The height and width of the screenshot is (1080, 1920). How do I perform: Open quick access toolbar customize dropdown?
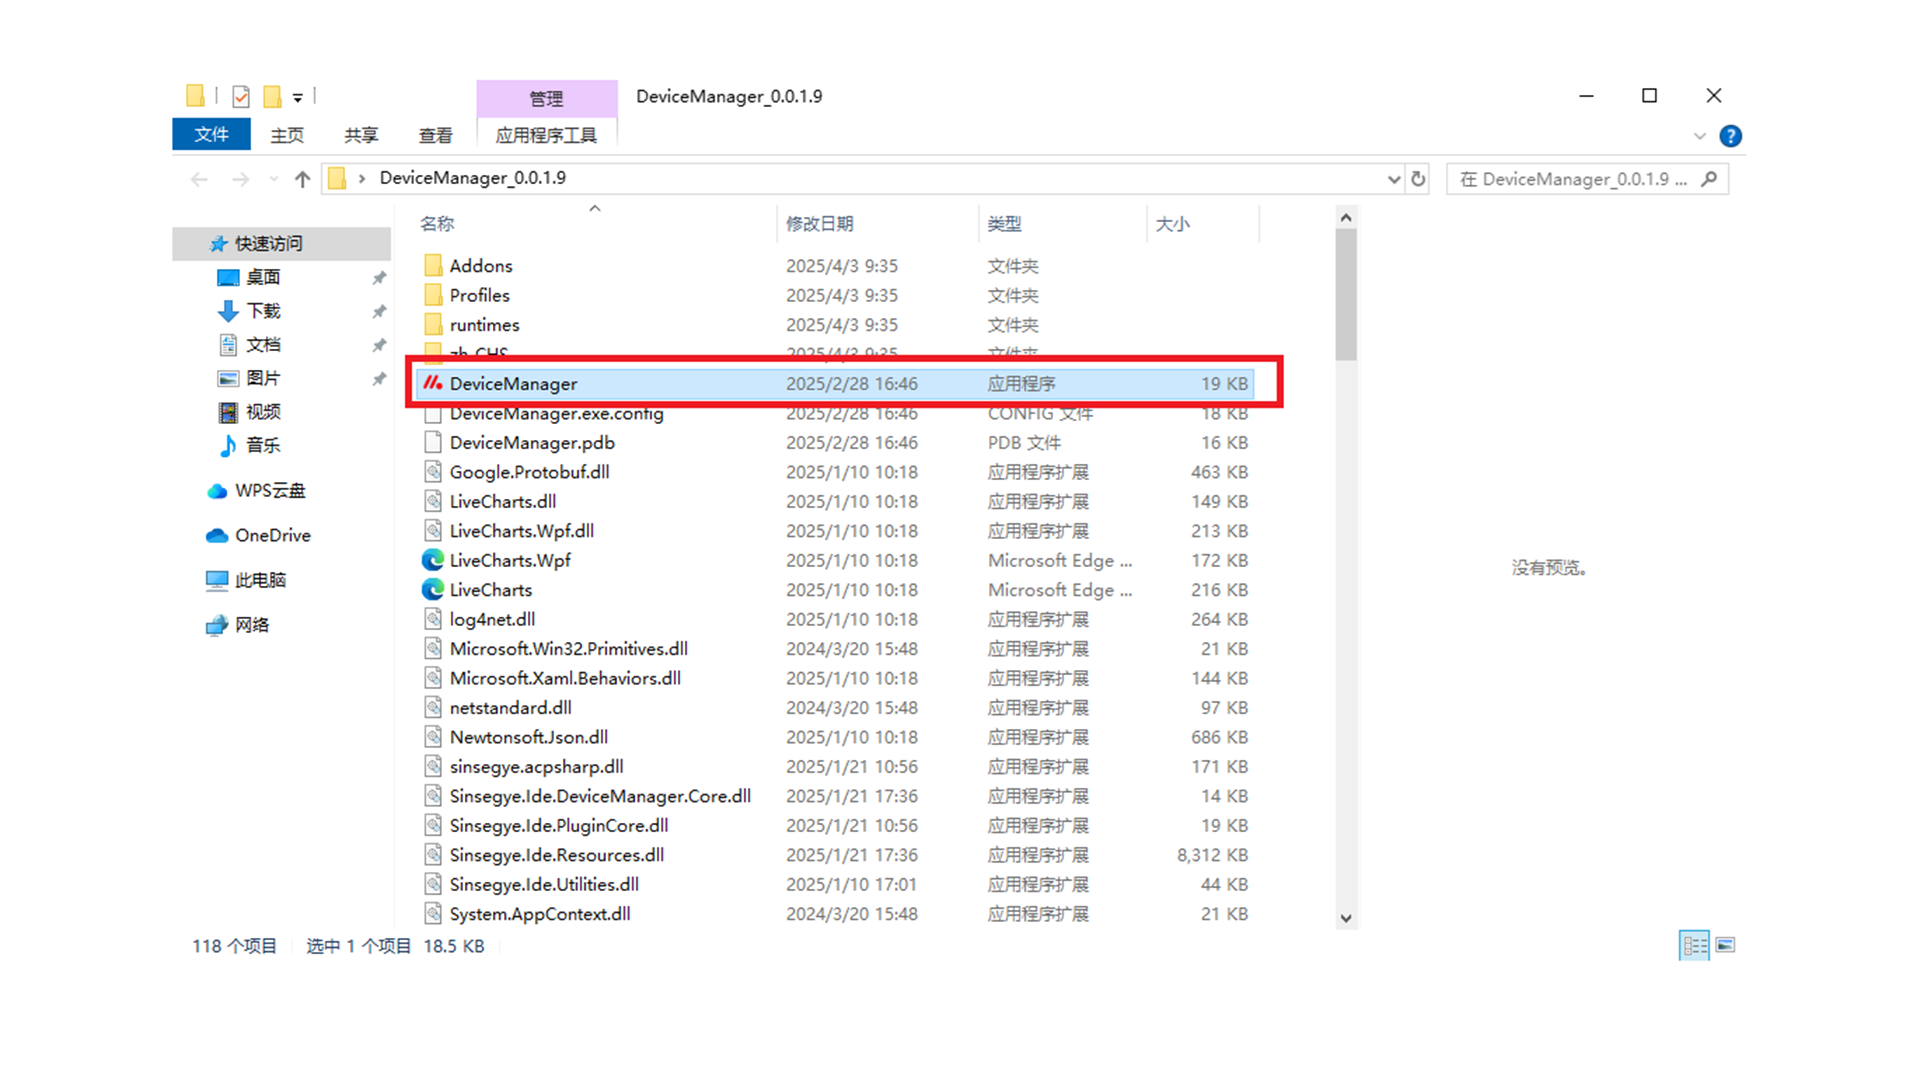[298, 97]
